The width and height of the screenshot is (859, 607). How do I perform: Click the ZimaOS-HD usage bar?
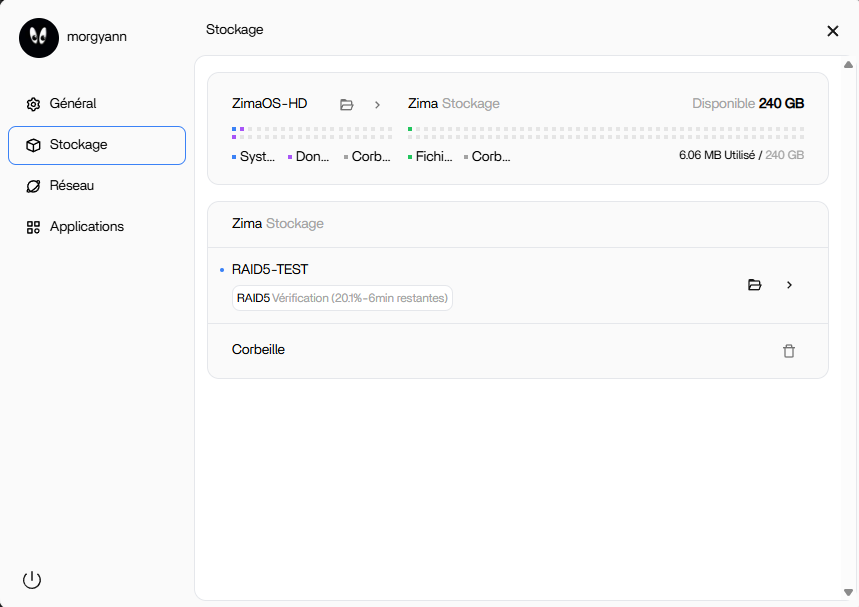[x=312, y=133]
